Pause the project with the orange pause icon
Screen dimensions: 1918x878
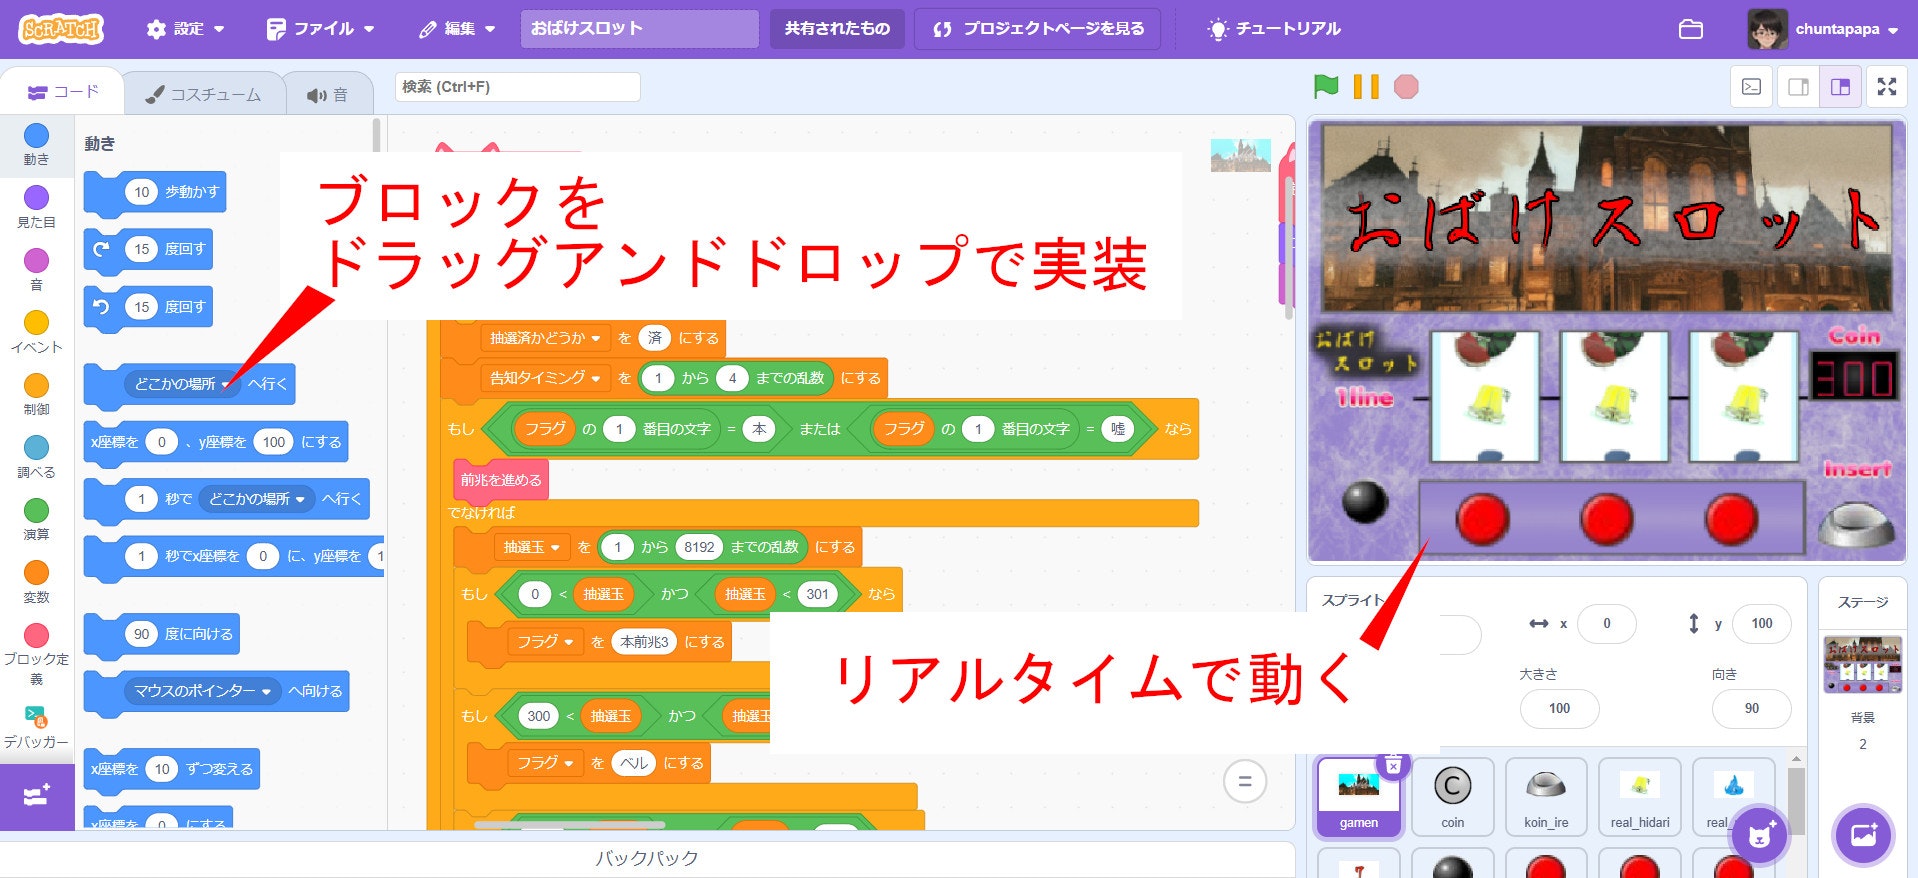click(x=1366, y=87)
